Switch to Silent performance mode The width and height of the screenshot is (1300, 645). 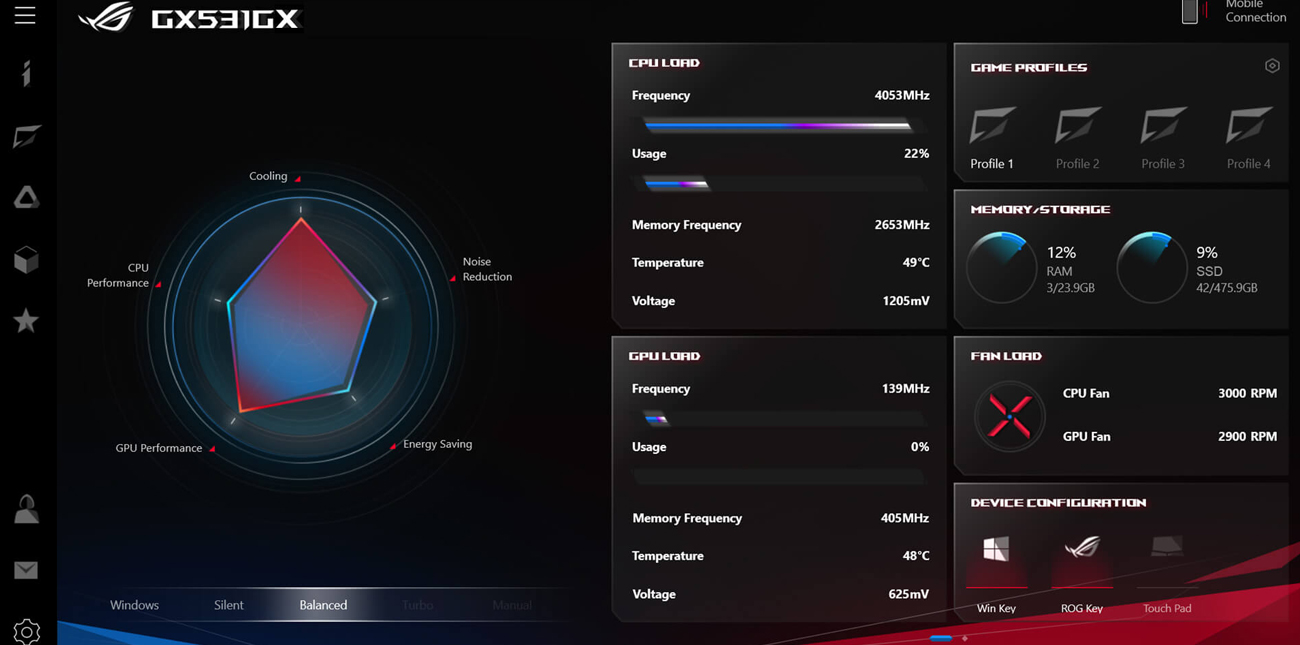pyautogui.click(x=229, y=605)
